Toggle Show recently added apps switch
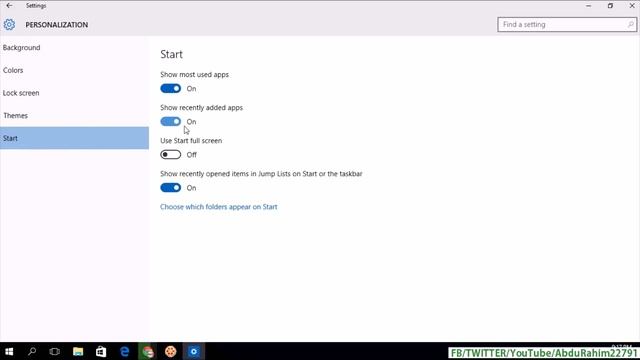The image size is (640, 360). click(x=171, y=122)
